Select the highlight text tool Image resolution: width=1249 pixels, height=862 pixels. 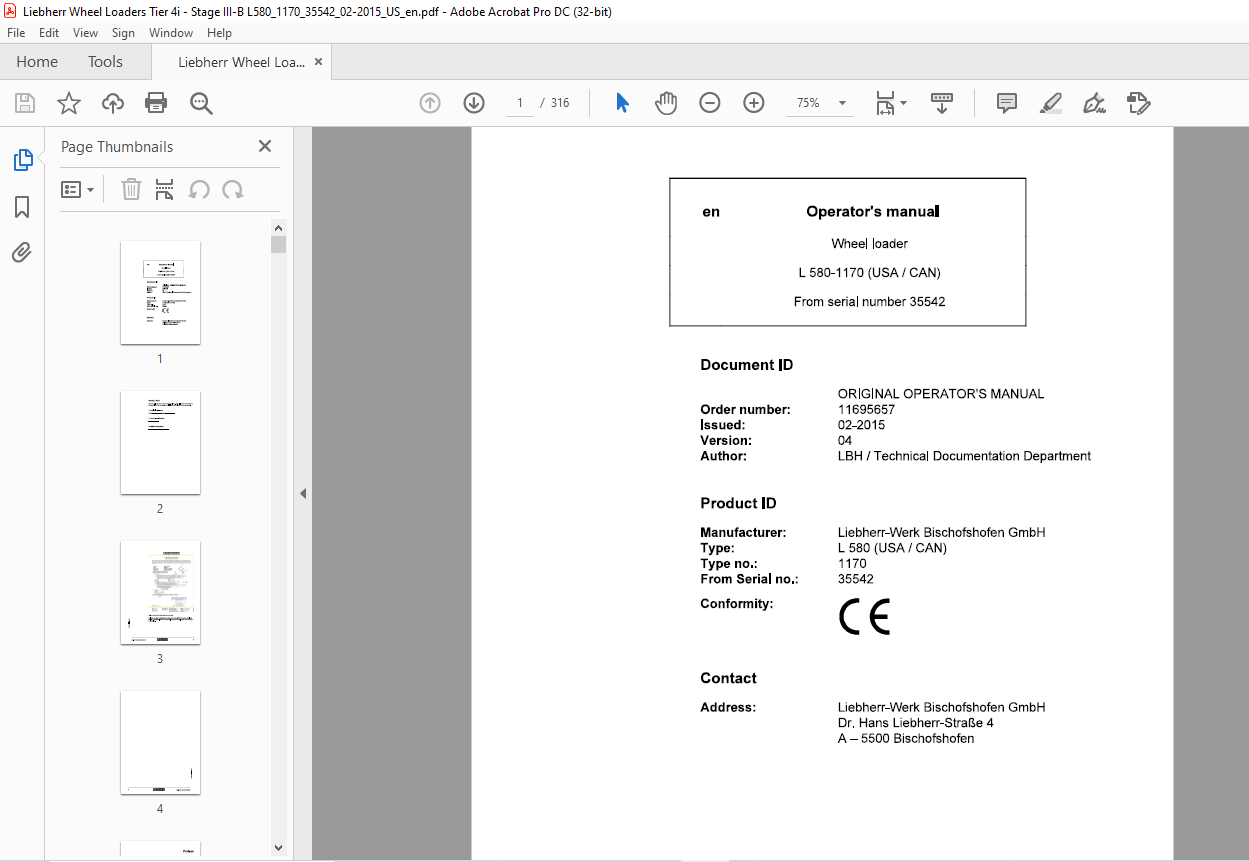[x=1050, y=103]
